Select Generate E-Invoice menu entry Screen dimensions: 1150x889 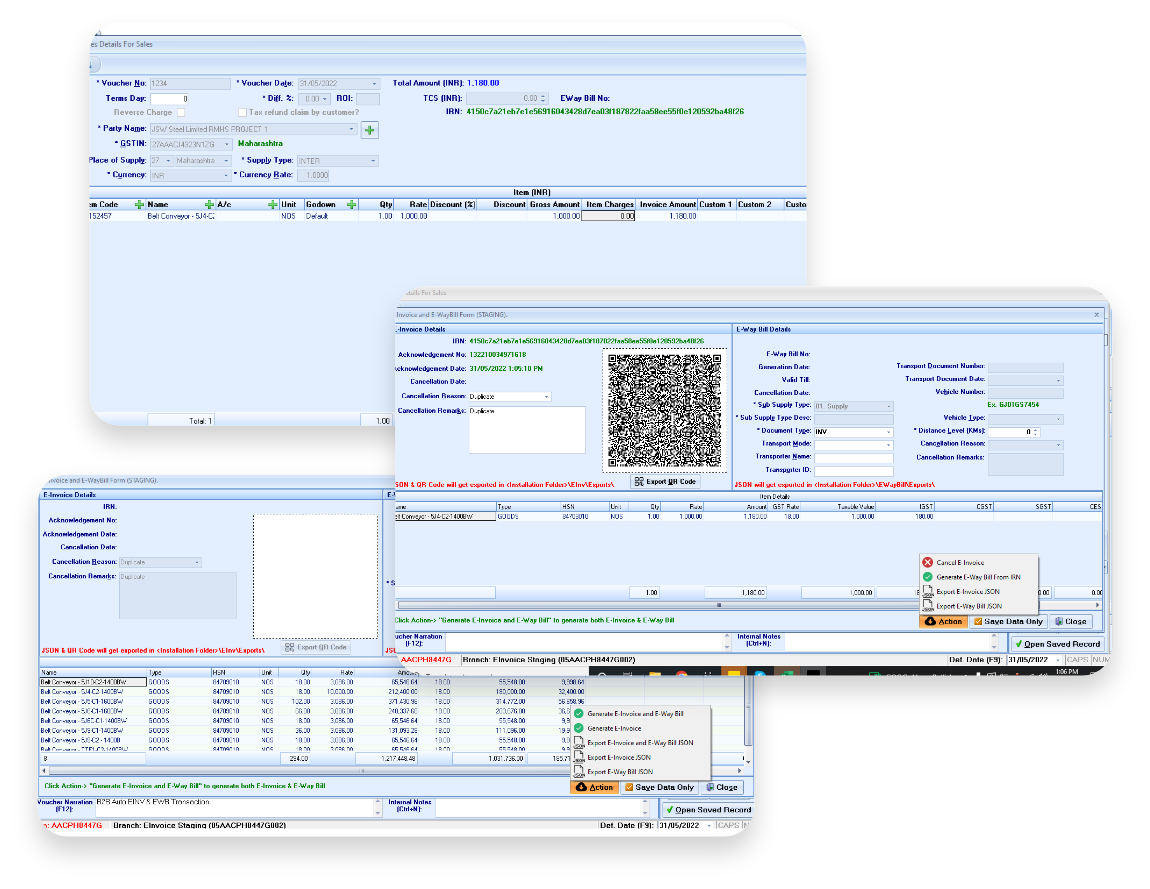614,728
